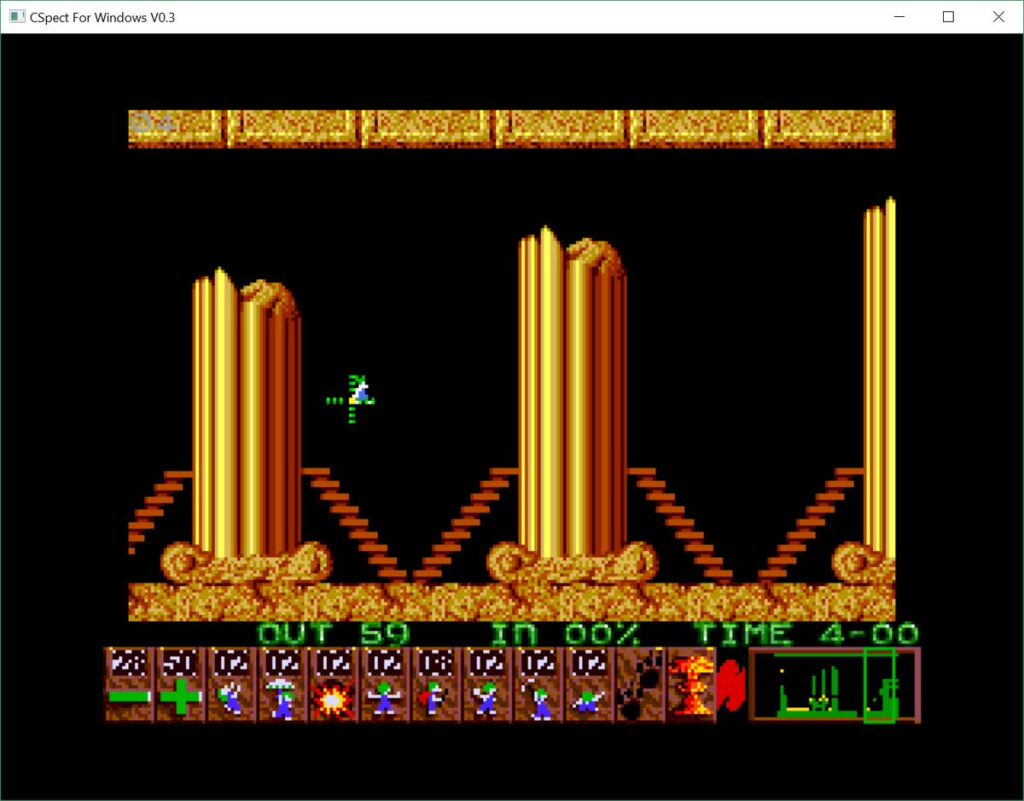Select the Floater umbrella skill

[x=282, y=685]
